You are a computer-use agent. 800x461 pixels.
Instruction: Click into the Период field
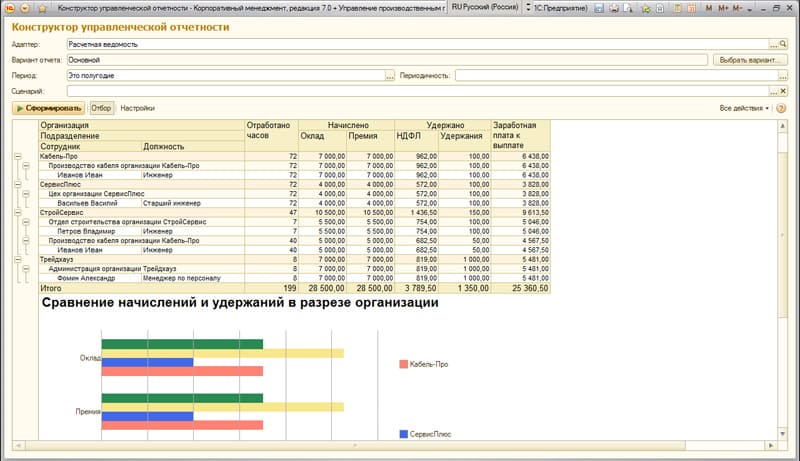226,75
